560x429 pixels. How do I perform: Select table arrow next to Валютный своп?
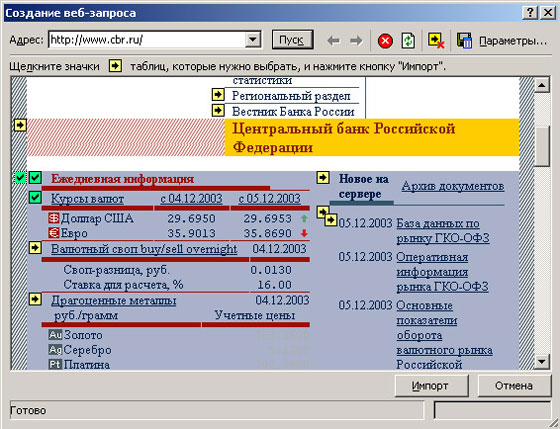(35, 248)
